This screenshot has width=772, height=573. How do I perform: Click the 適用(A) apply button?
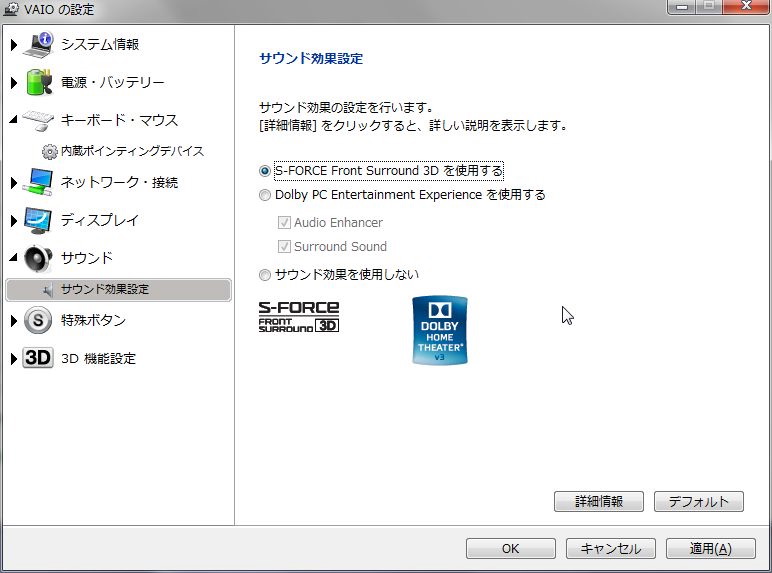point(710,548)
